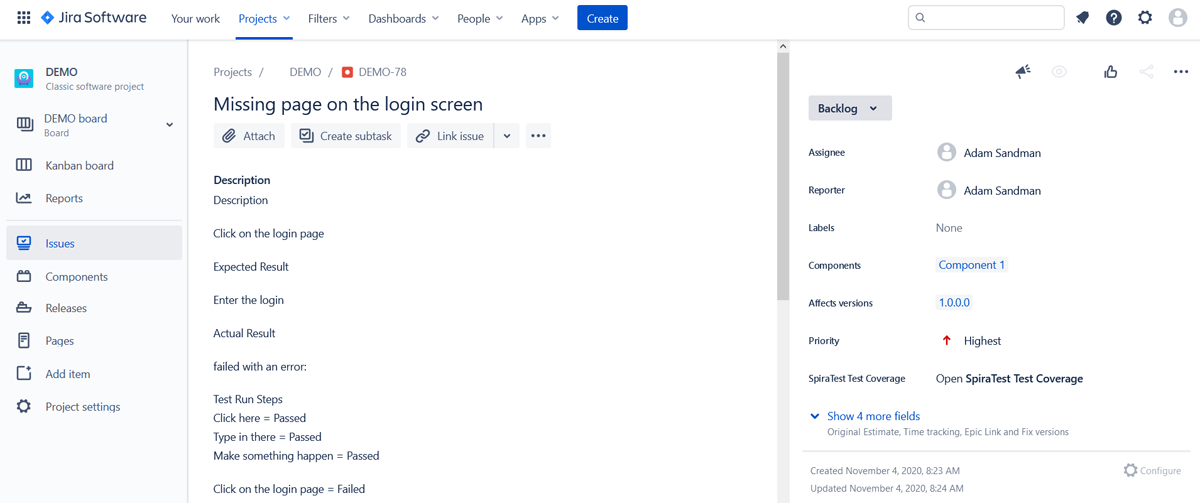Click the share issue icon

point(1146,72)
